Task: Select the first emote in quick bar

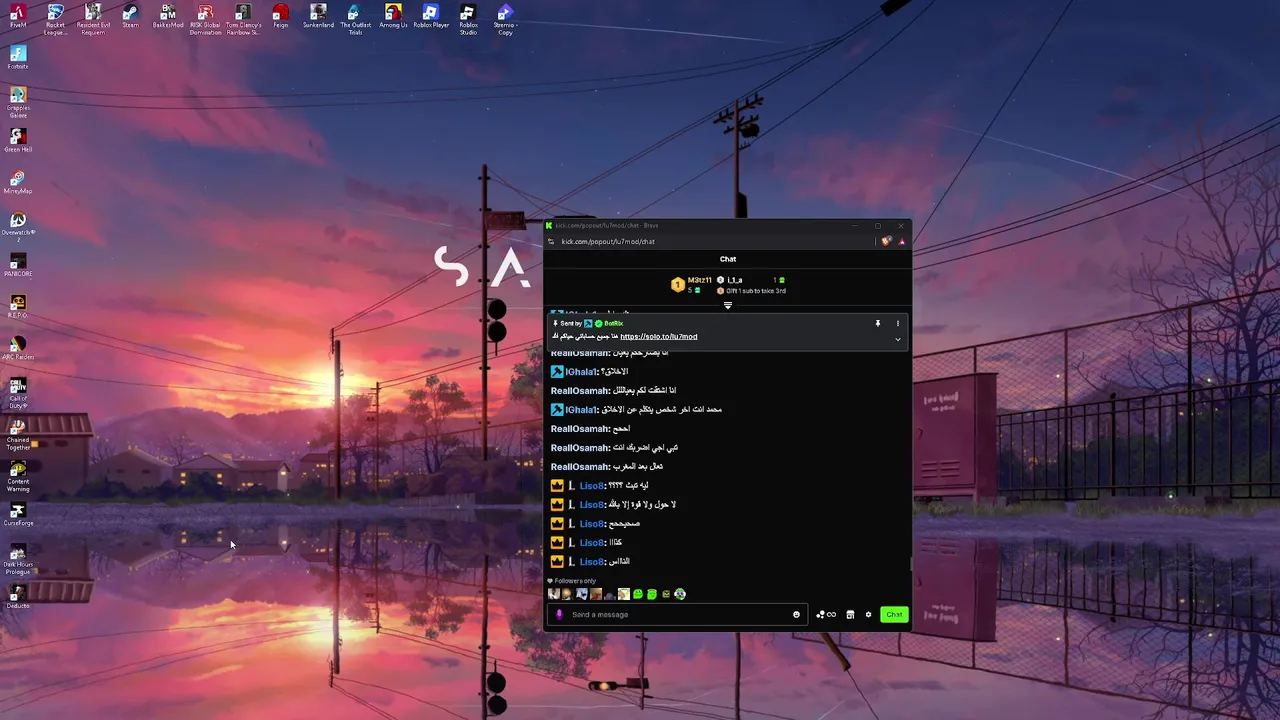Action: coord(554,594)
